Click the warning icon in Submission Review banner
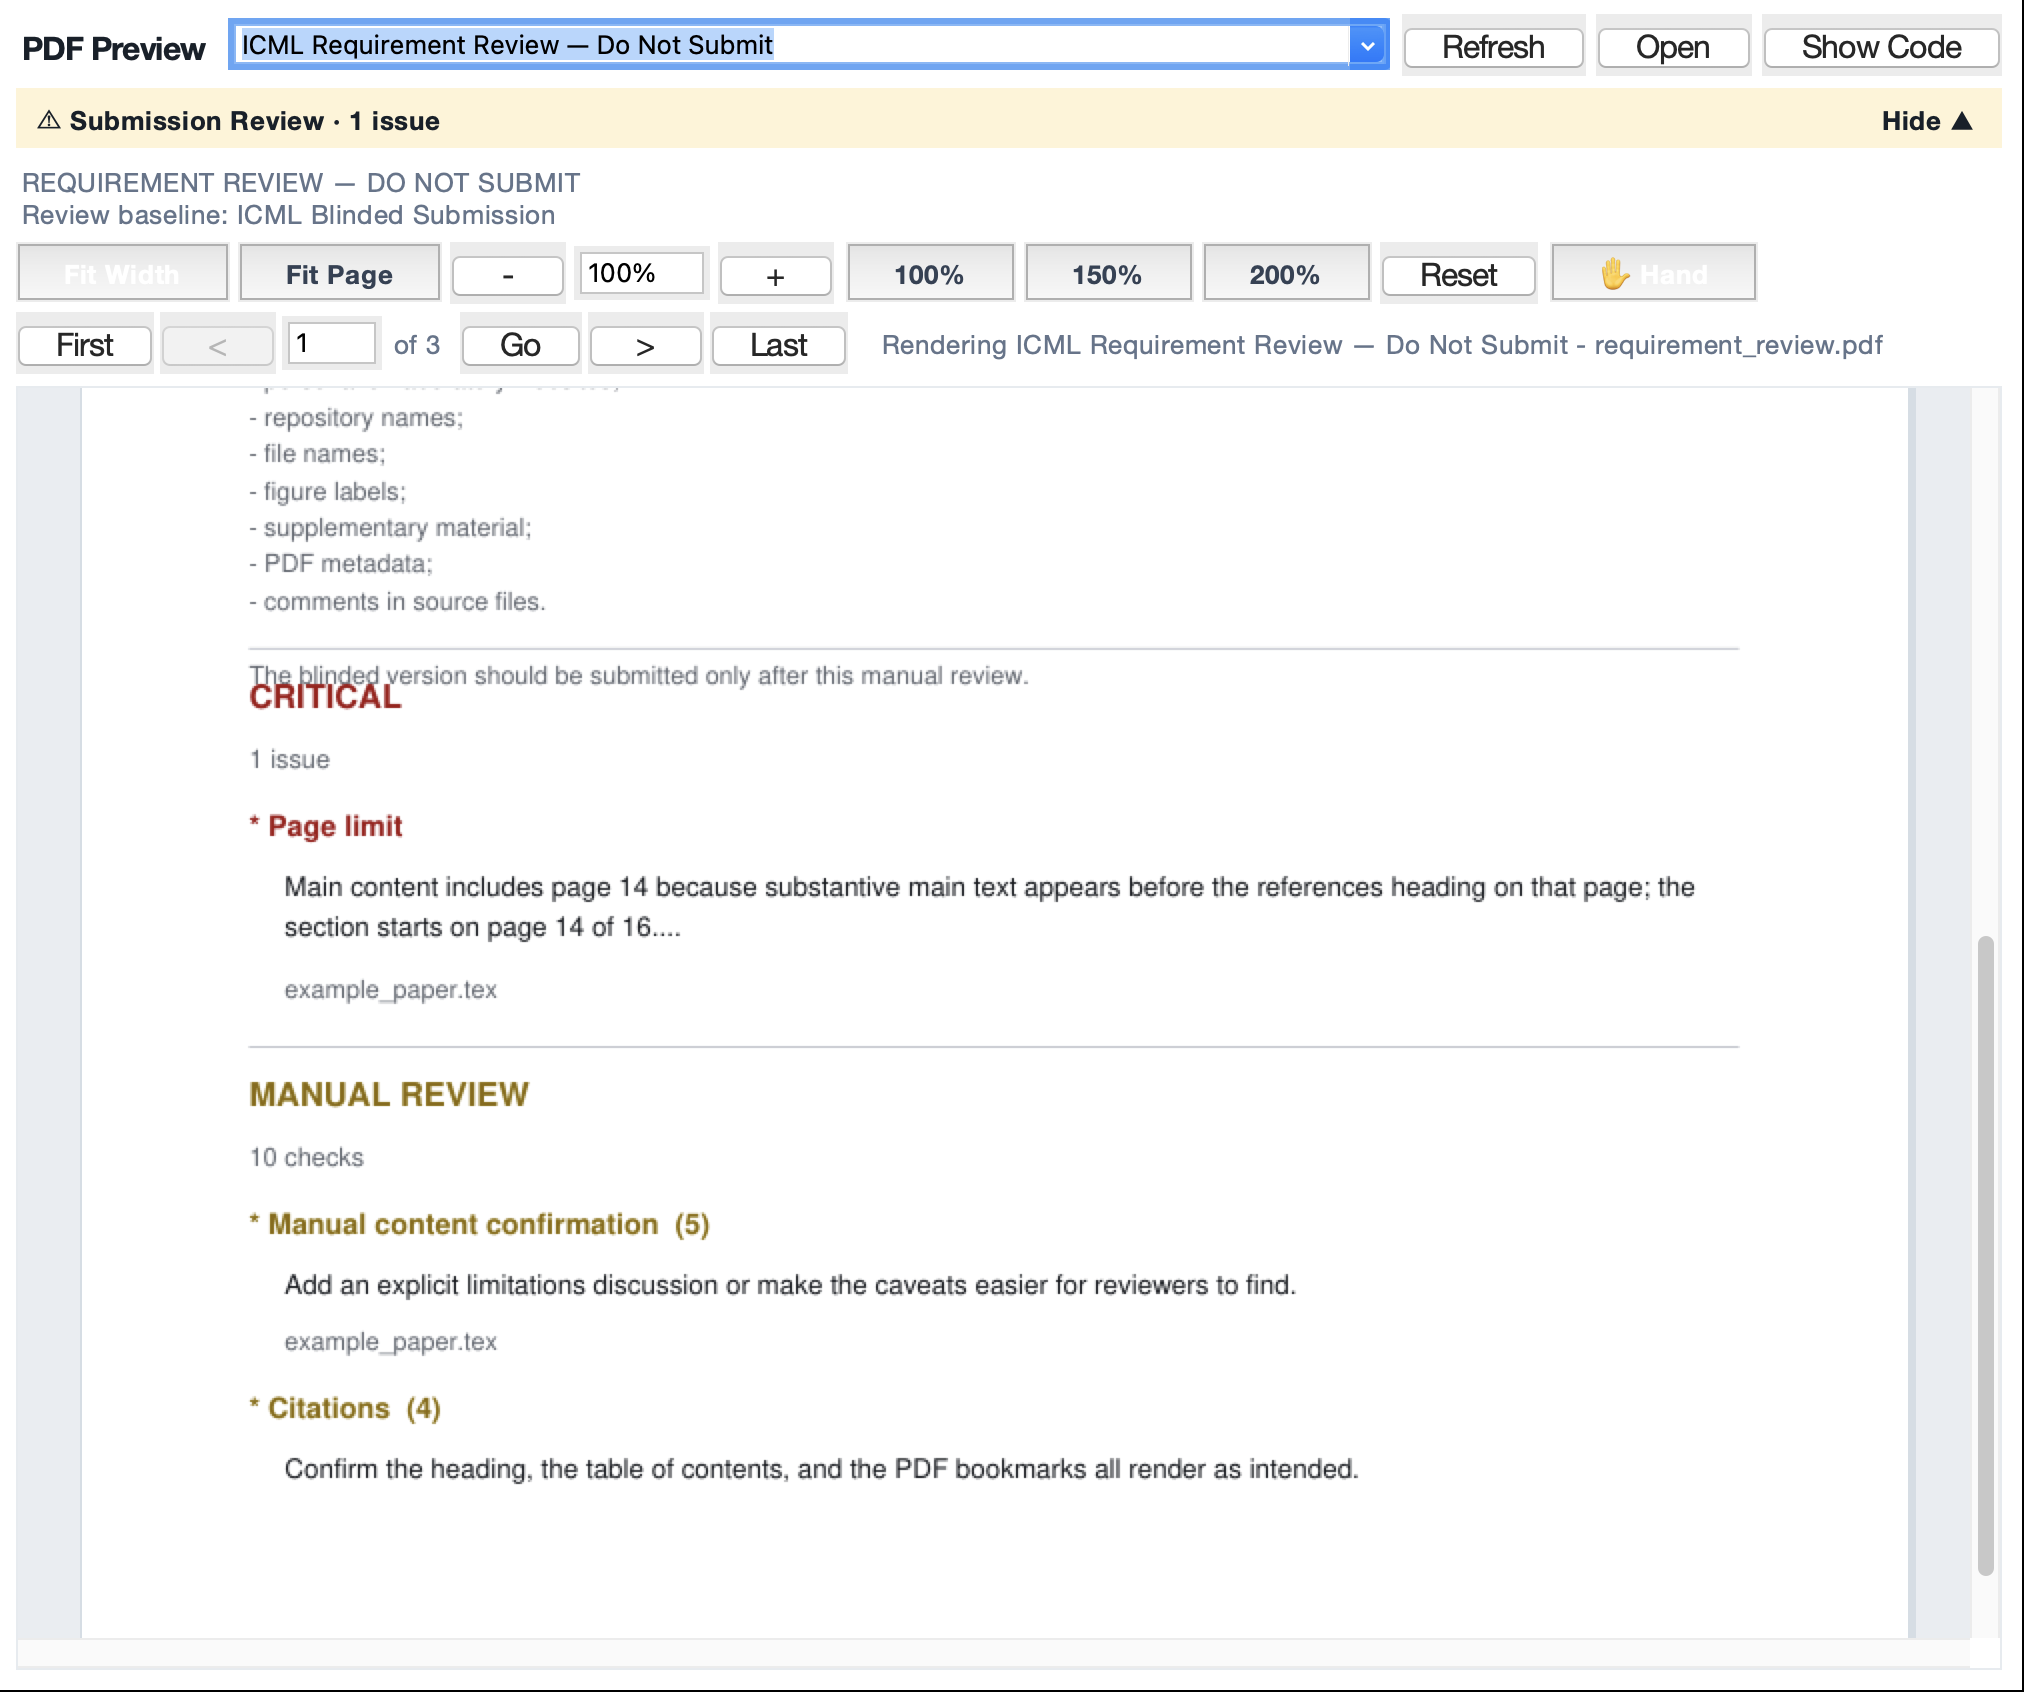The height and width of the screenshot is (1692, 2024). (48, 121)
